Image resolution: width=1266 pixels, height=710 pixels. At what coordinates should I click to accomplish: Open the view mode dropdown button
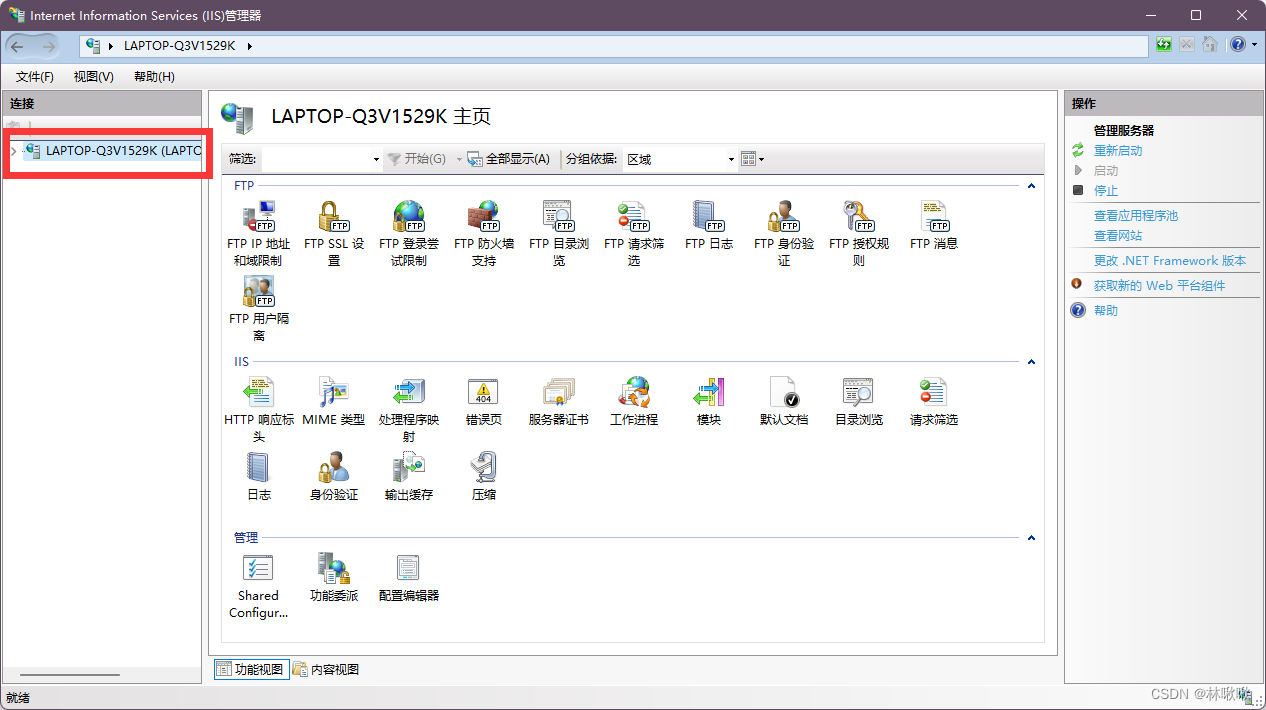click(x=753, y=159)
